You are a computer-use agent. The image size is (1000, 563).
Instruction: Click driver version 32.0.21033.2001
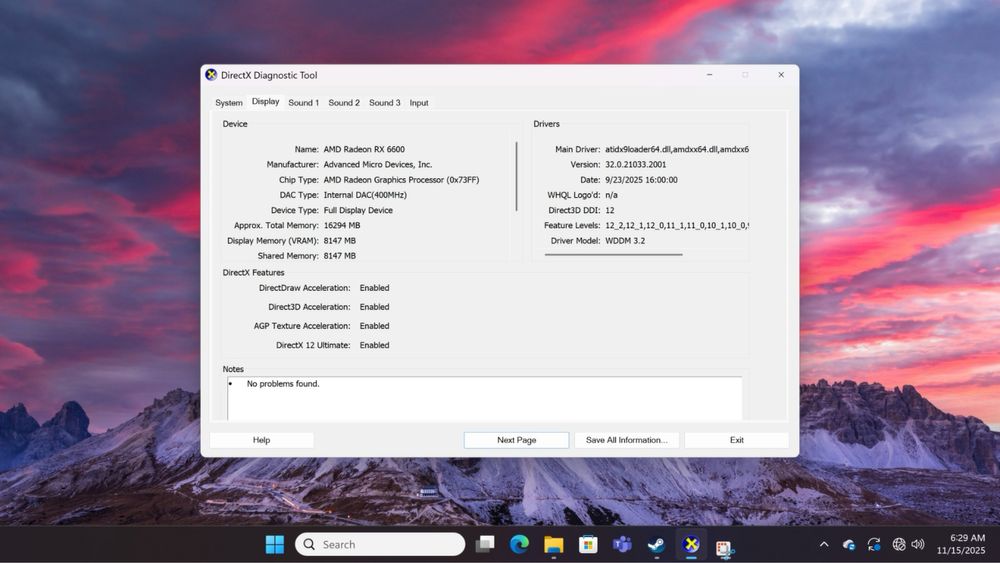(635, 165)
